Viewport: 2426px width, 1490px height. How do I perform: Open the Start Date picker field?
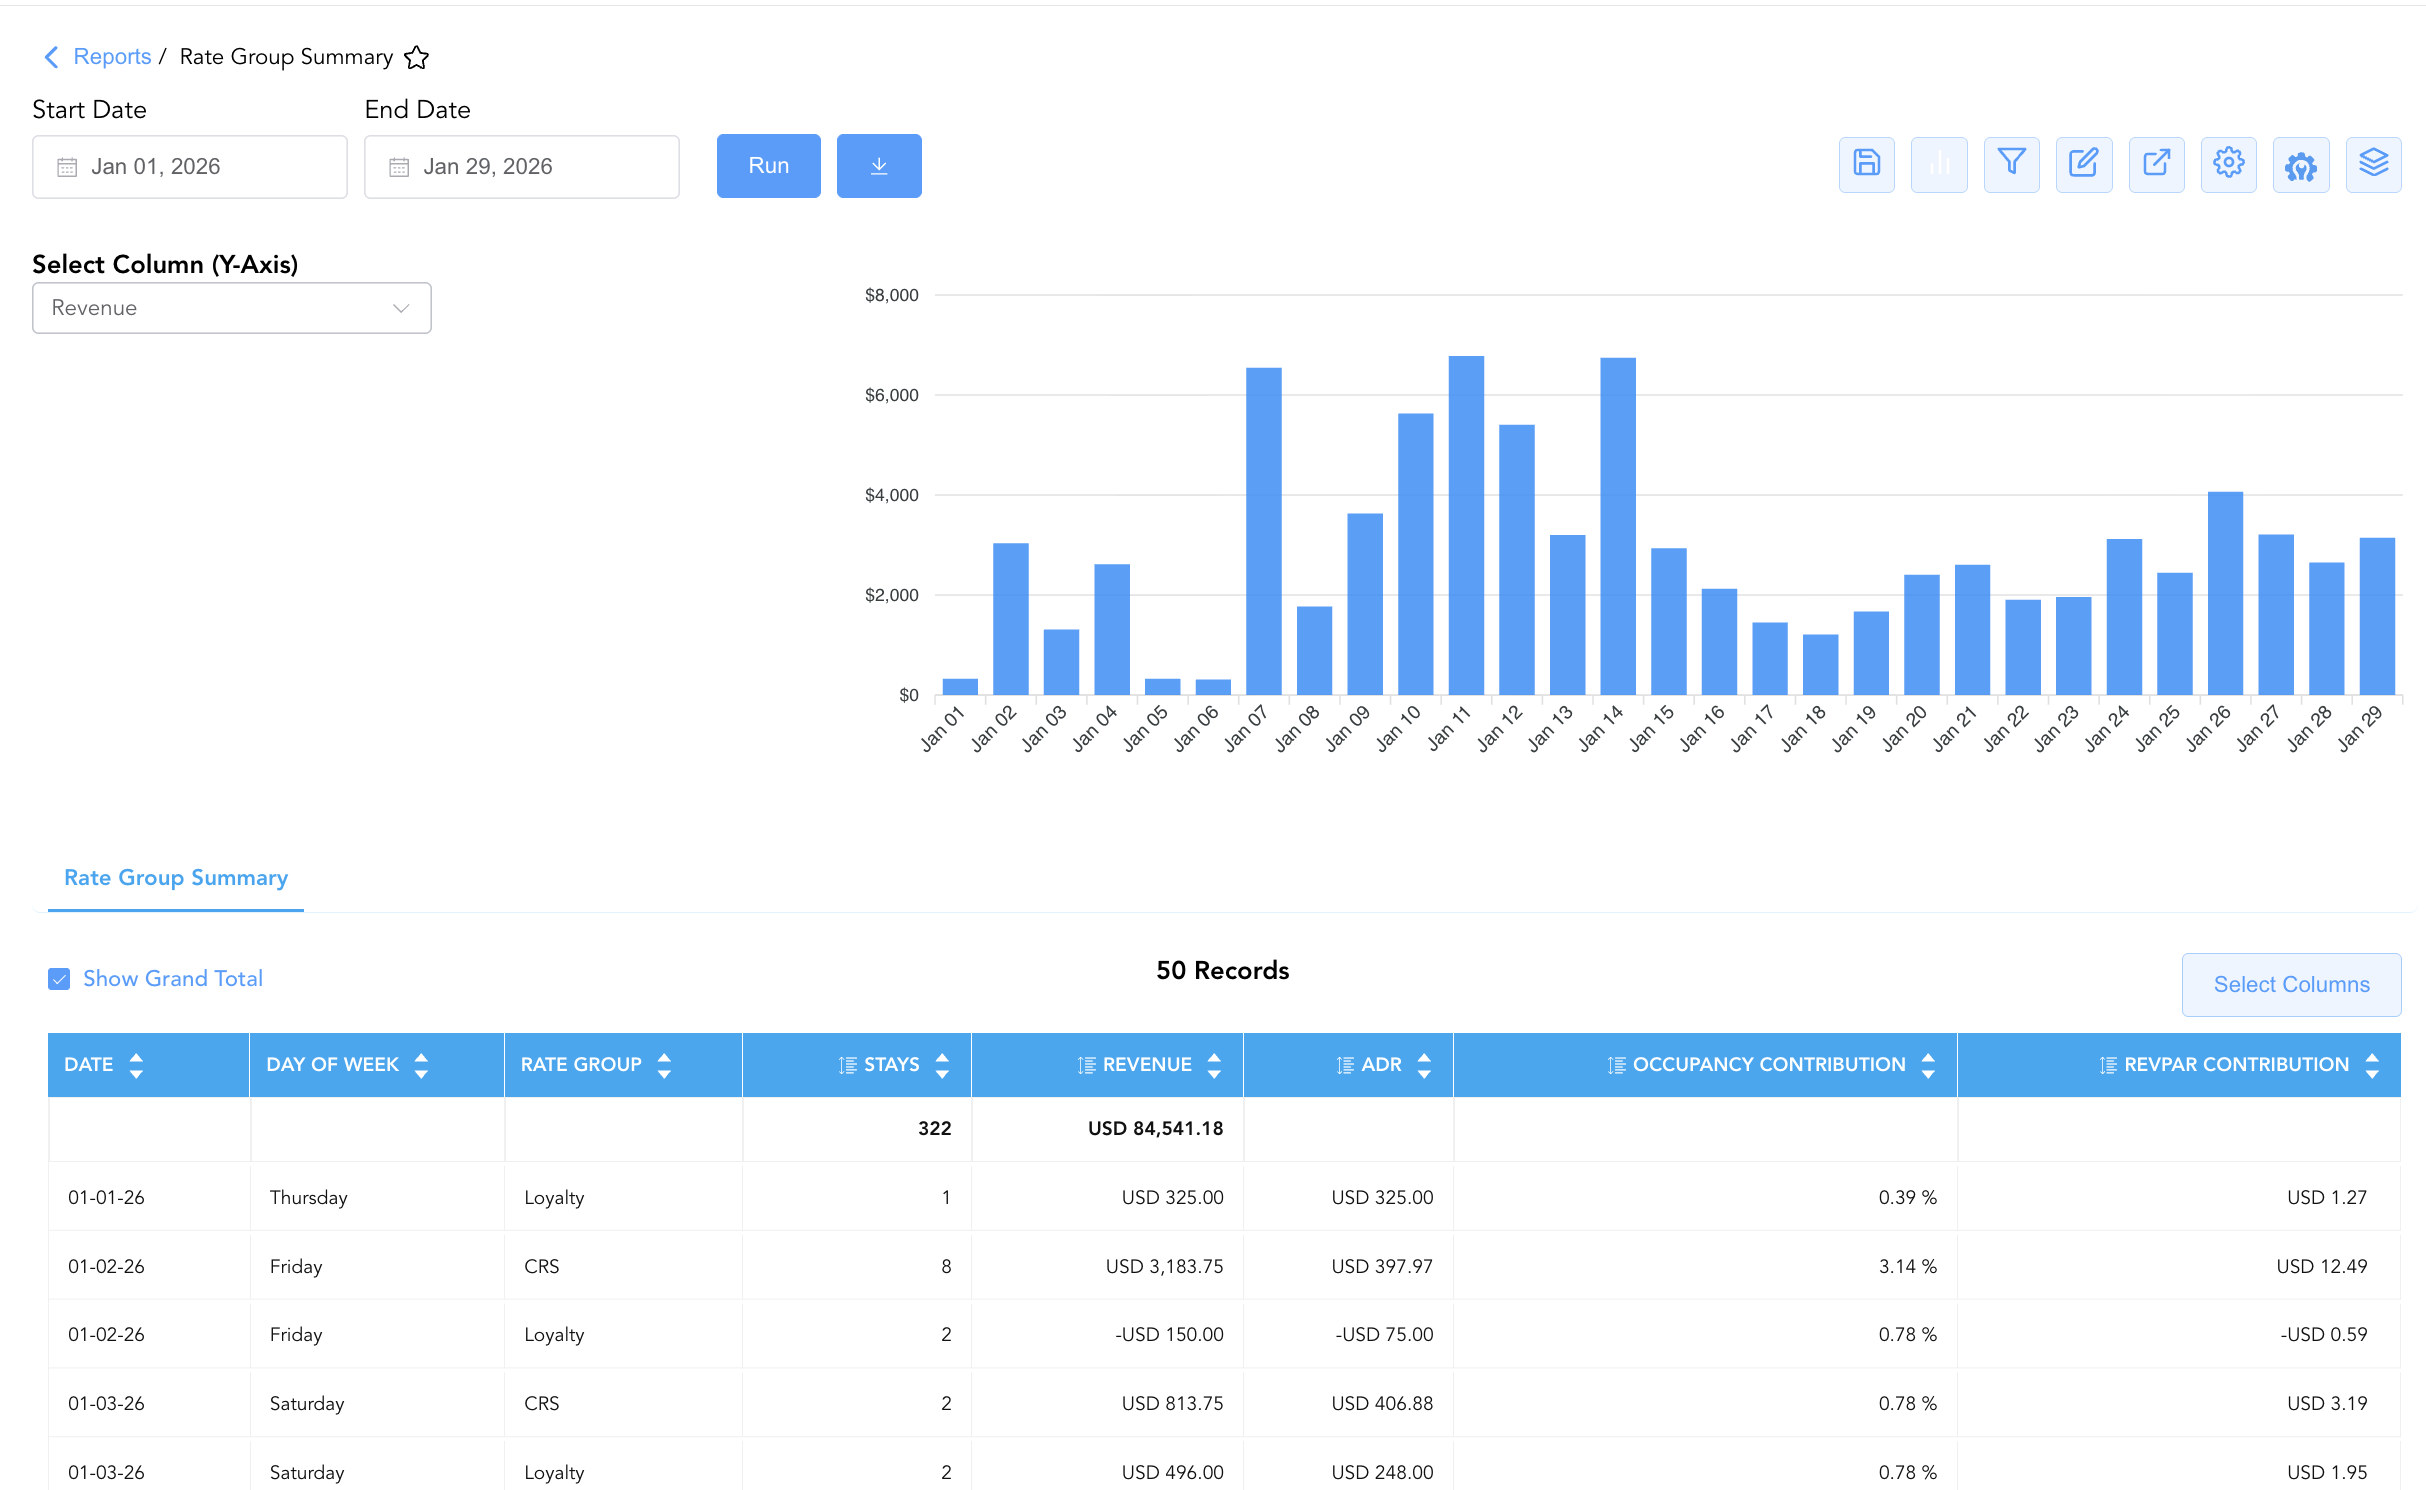click(190, 167)
